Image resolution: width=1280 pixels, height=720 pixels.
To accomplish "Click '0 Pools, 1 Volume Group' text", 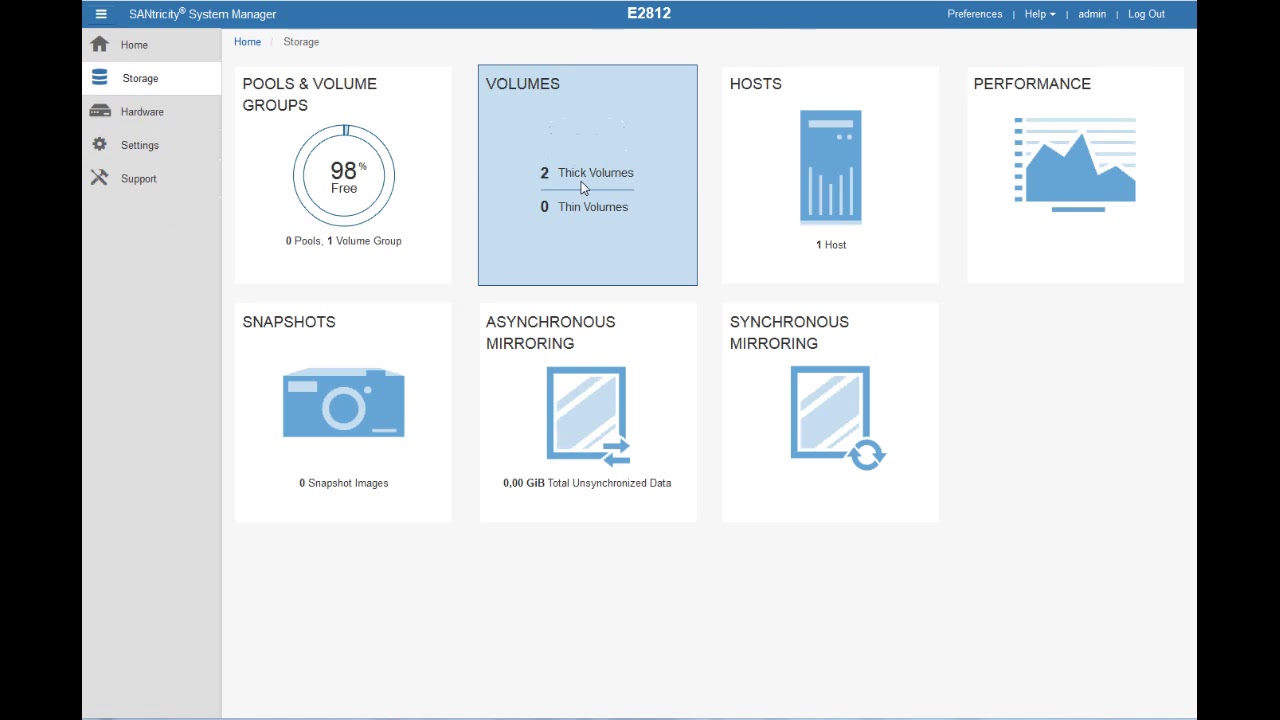I will [x=344, y=241].
